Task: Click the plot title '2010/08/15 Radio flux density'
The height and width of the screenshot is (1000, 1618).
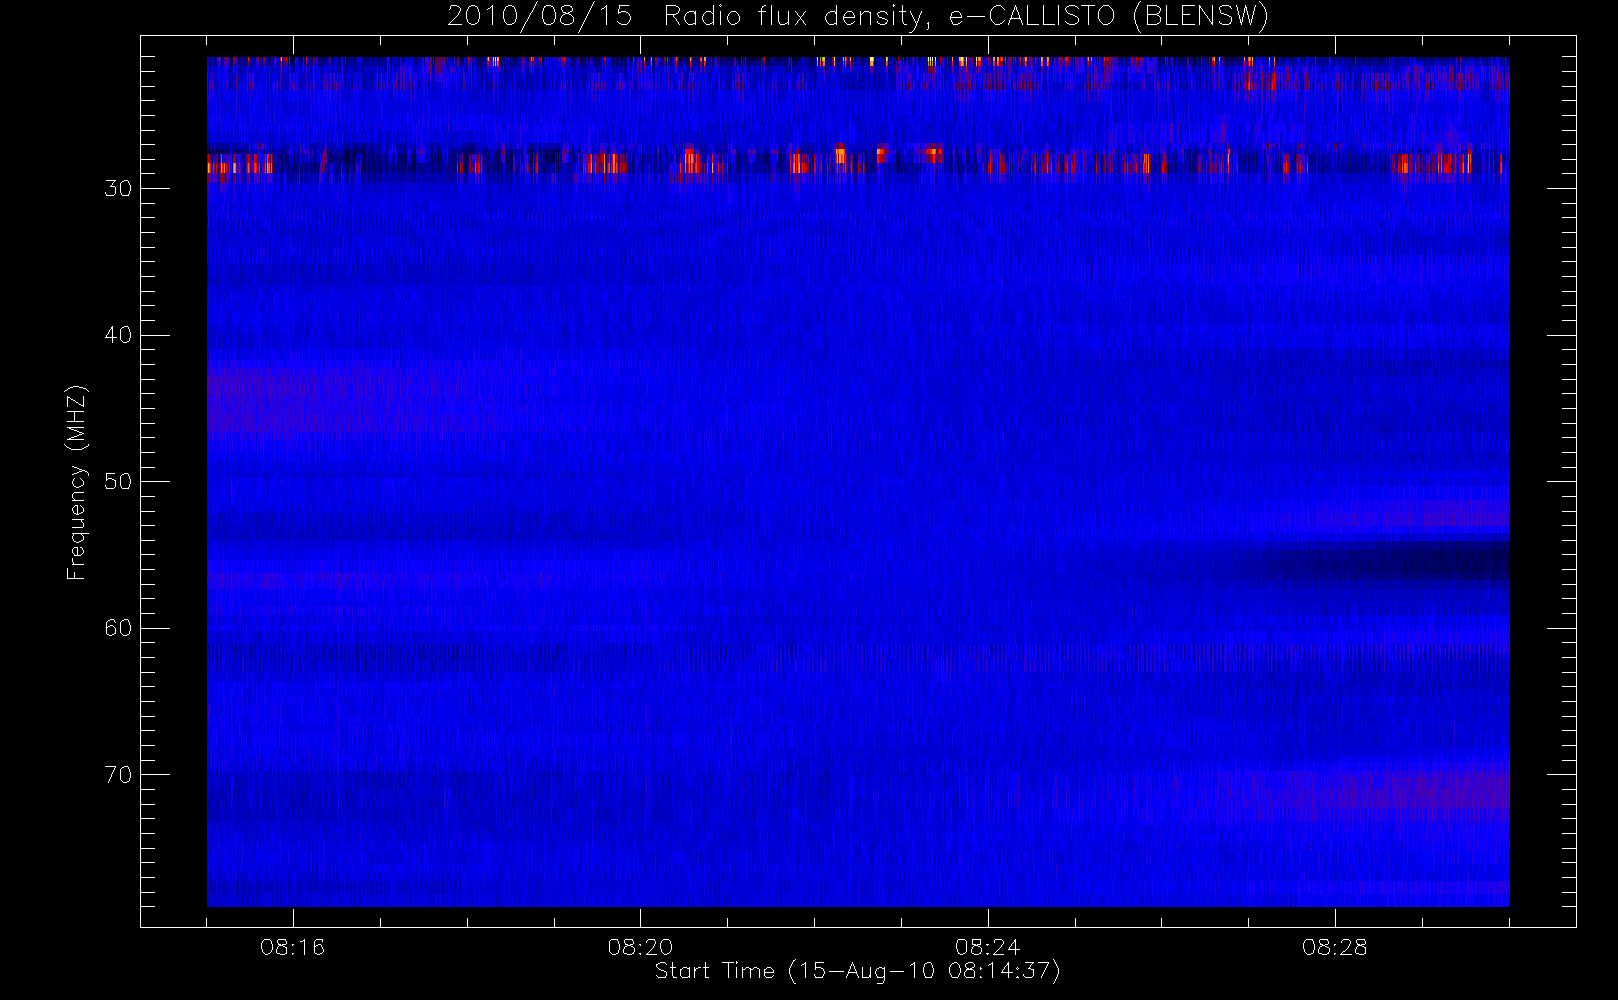Action: [857, 17]
